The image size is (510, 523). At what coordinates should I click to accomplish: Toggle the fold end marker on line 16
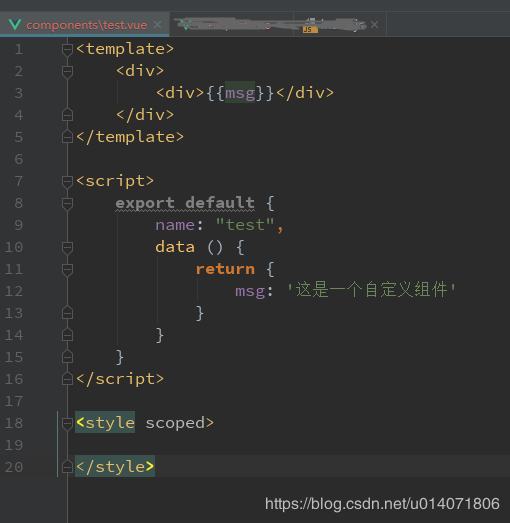67,379
